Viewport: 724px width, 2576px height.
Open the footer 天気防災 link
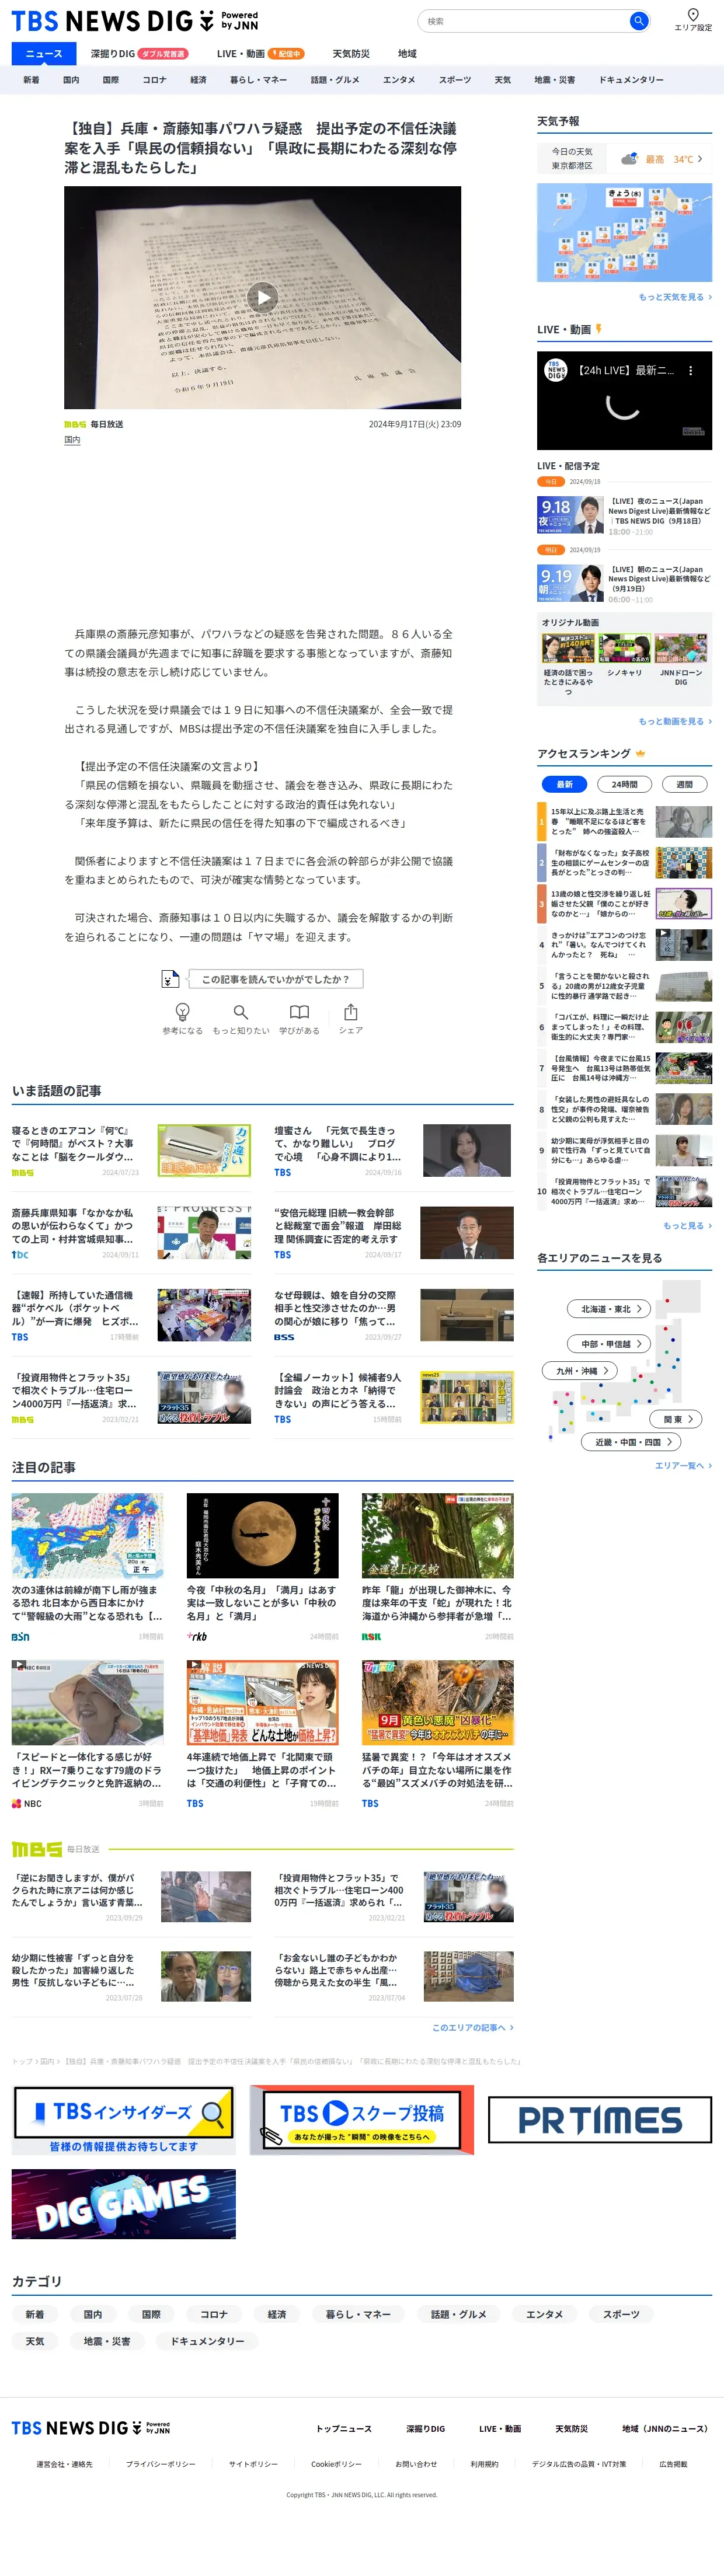(x=571, y=2429)
